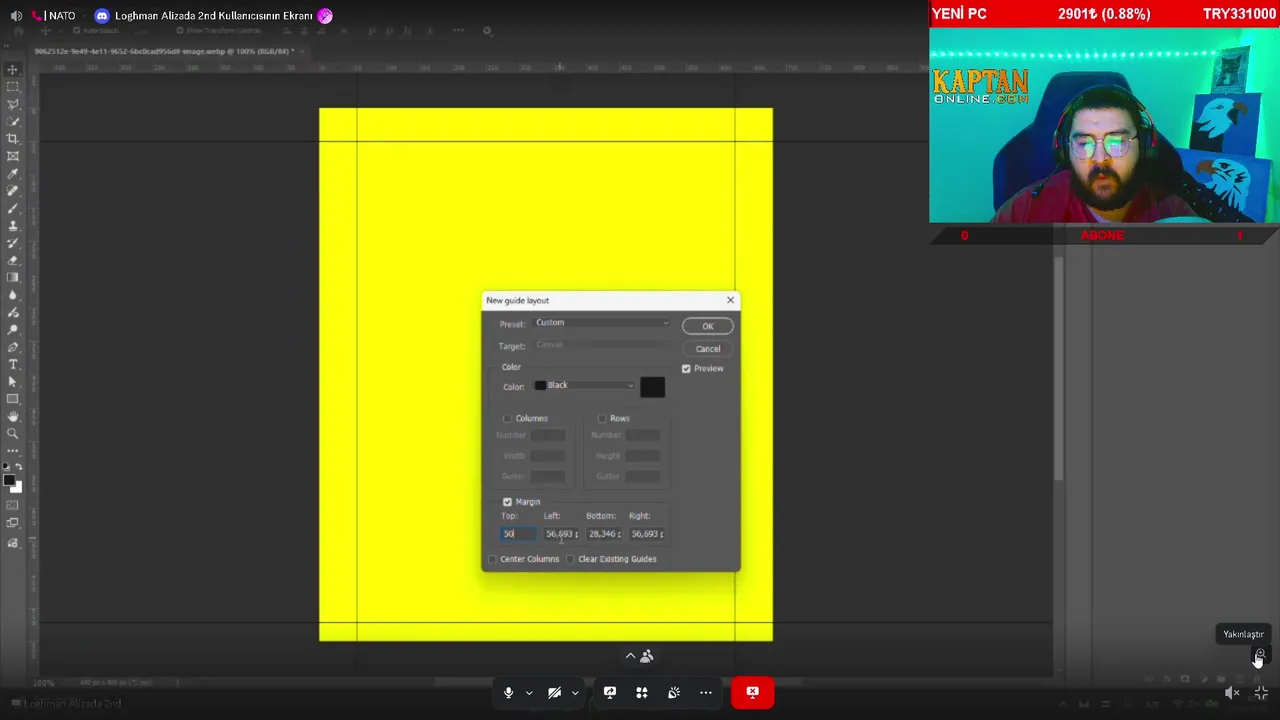Toggle the camera in call controls

tap(554, 692)
